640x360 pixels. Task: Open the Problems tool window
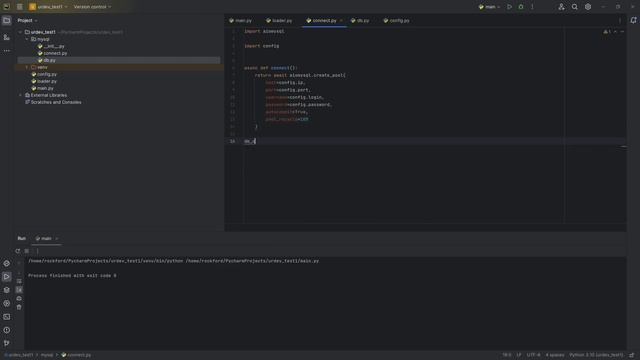tap(7, 330)
